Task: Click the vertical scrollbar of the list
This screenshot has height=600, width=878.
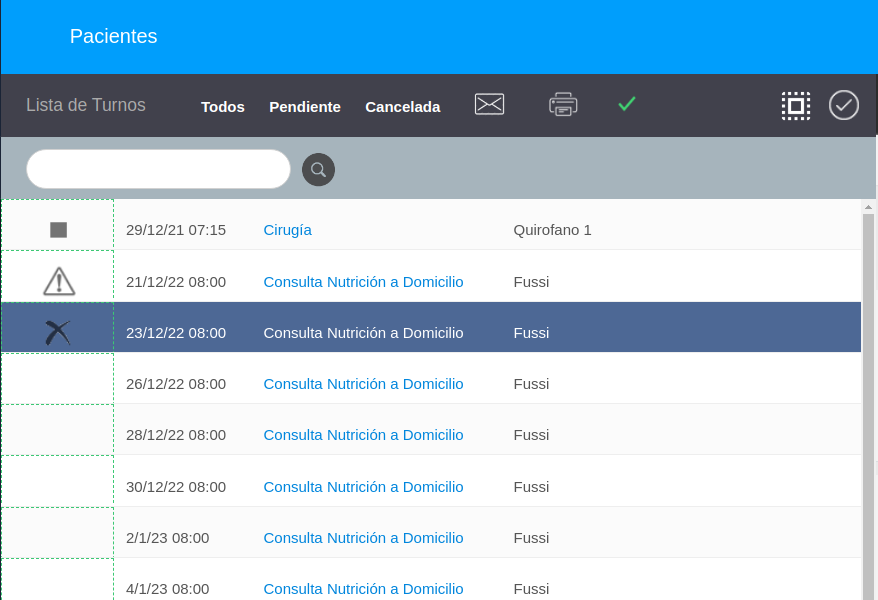Action: (x=868, y=400)
